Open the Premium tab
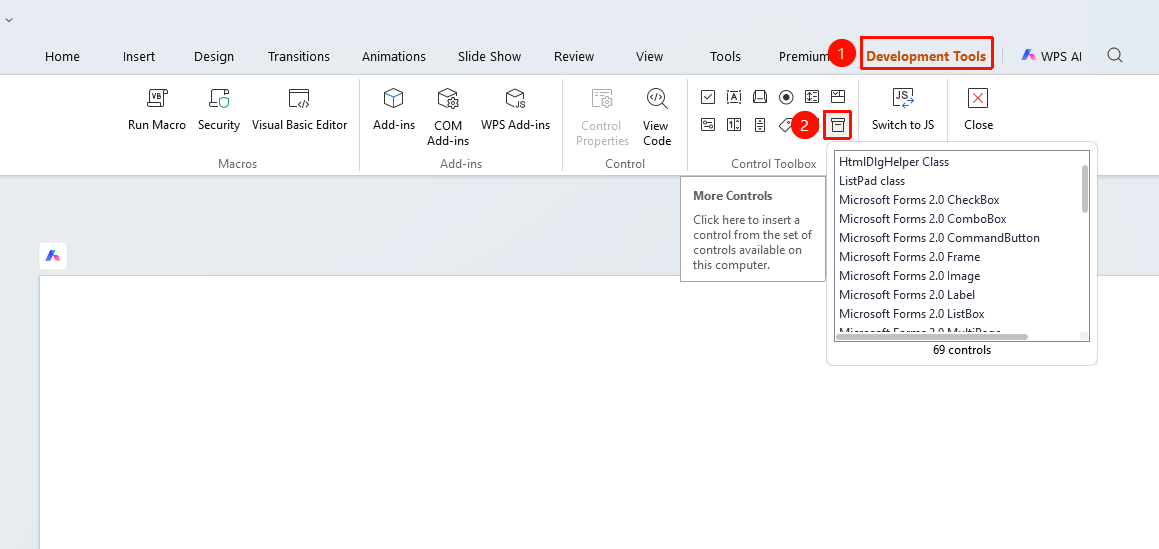The width and height of the screenshot is (1159, 549). point(802,56)
